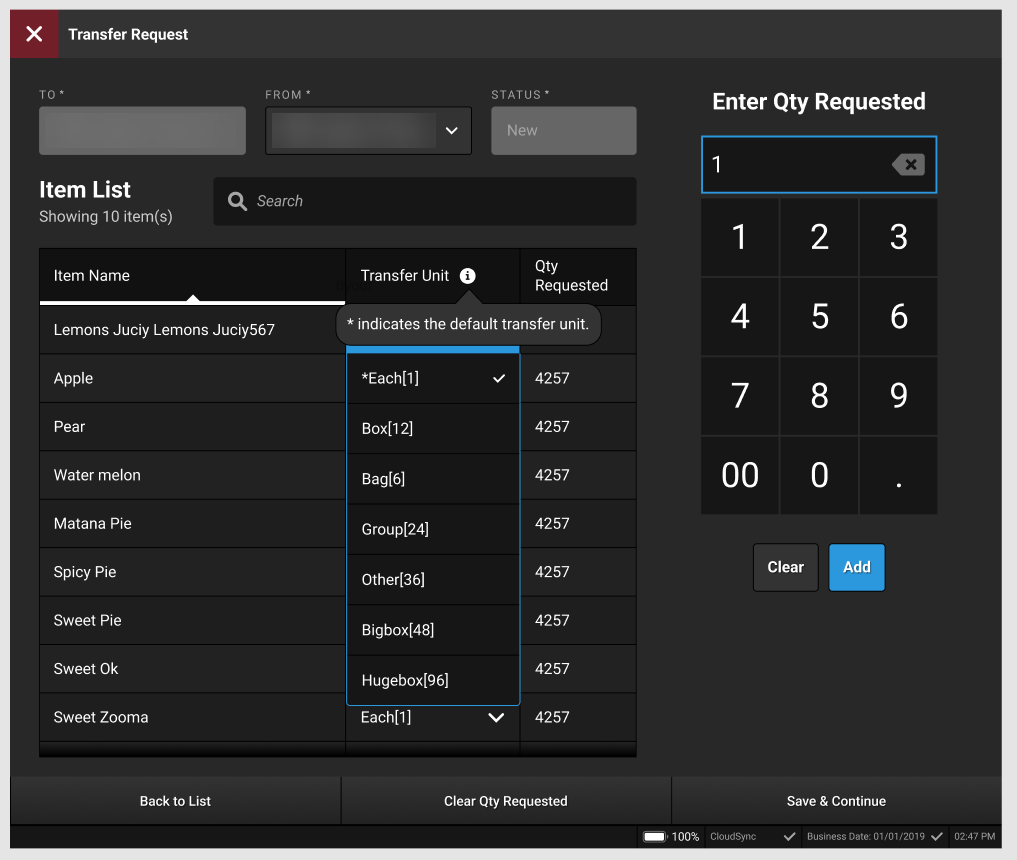Go Back to List
1017x860 pixels.
[175, 801]
